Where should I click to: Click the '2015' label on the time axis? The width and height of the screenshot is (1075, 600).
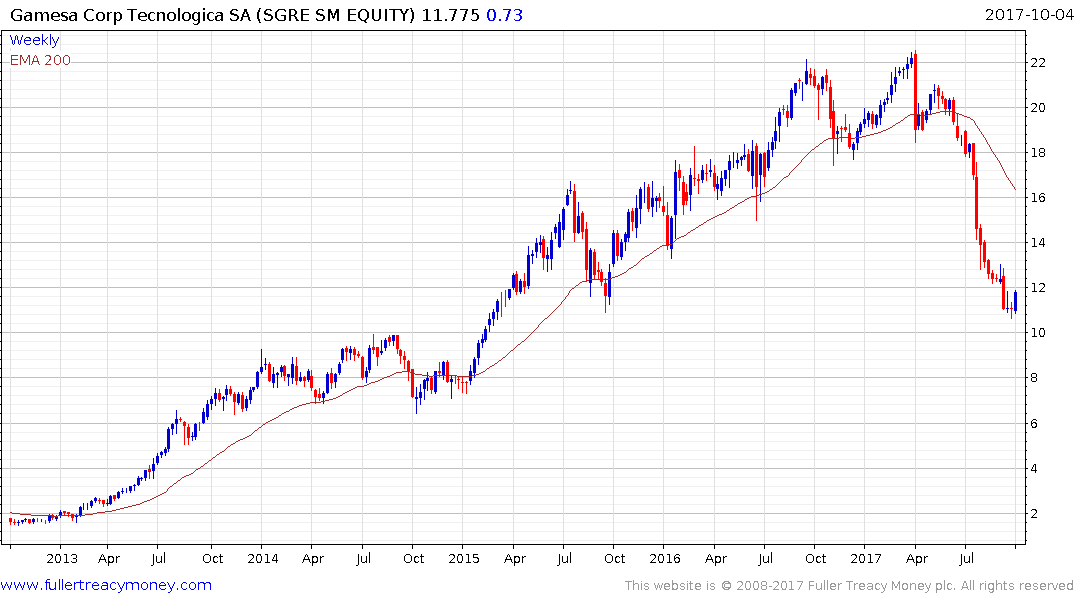pos(463,558)
